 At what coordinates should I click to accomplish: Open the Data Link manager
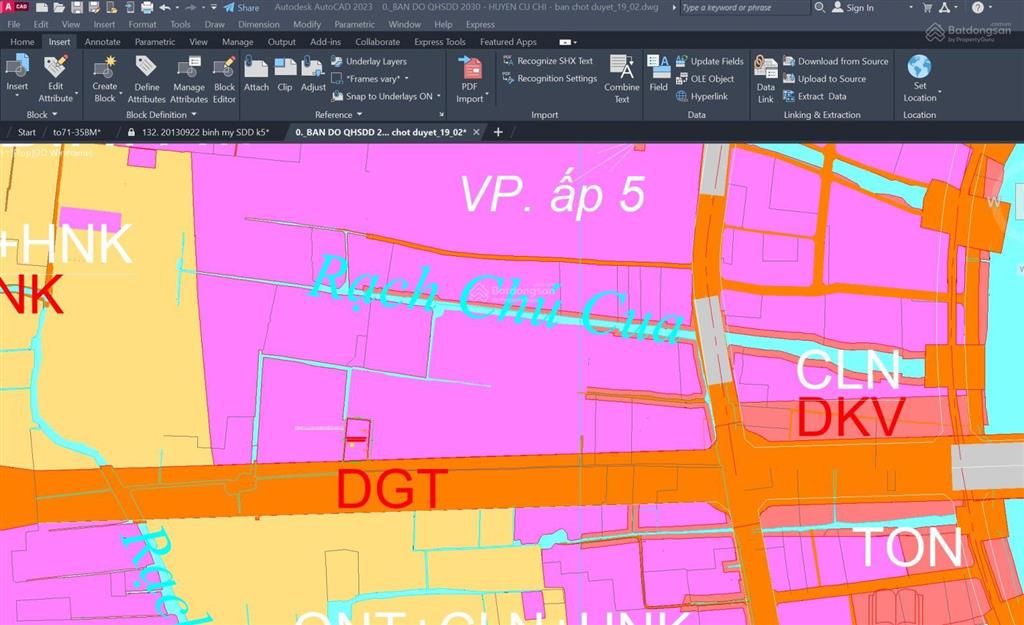[x=765, y=80]
